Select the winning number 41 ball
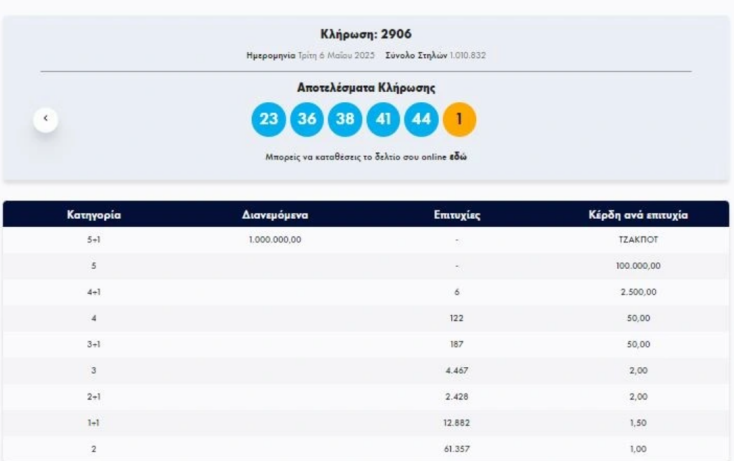 tap(383, 120)
